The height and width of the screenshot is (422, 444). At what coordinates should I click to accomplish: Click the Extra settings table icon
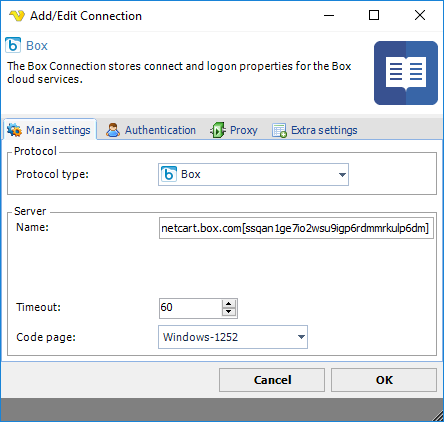(x=279, y=130)
